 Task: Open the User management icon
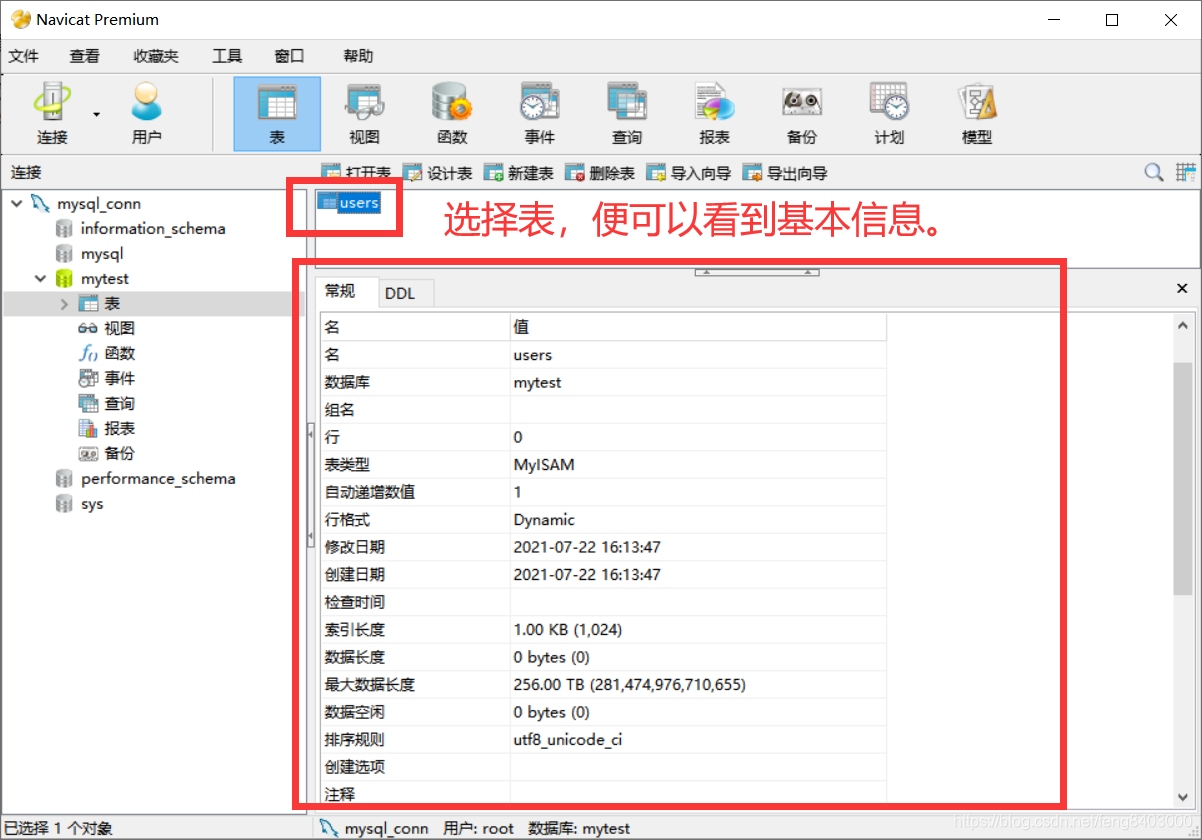coord(146,114)
